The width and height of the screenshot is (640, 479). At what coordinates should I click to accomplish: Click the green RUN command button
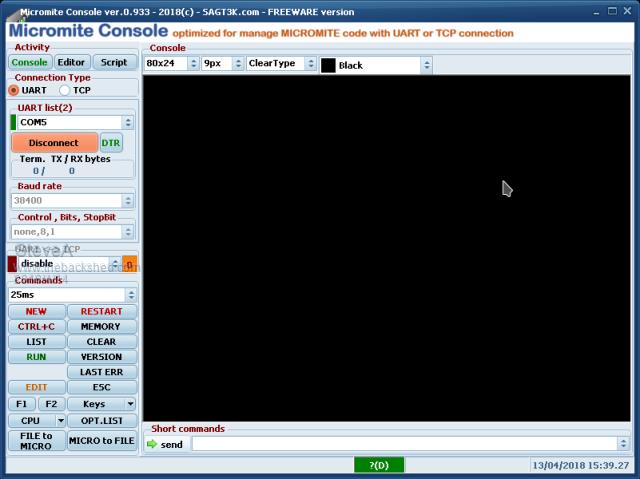pos(36,356)
